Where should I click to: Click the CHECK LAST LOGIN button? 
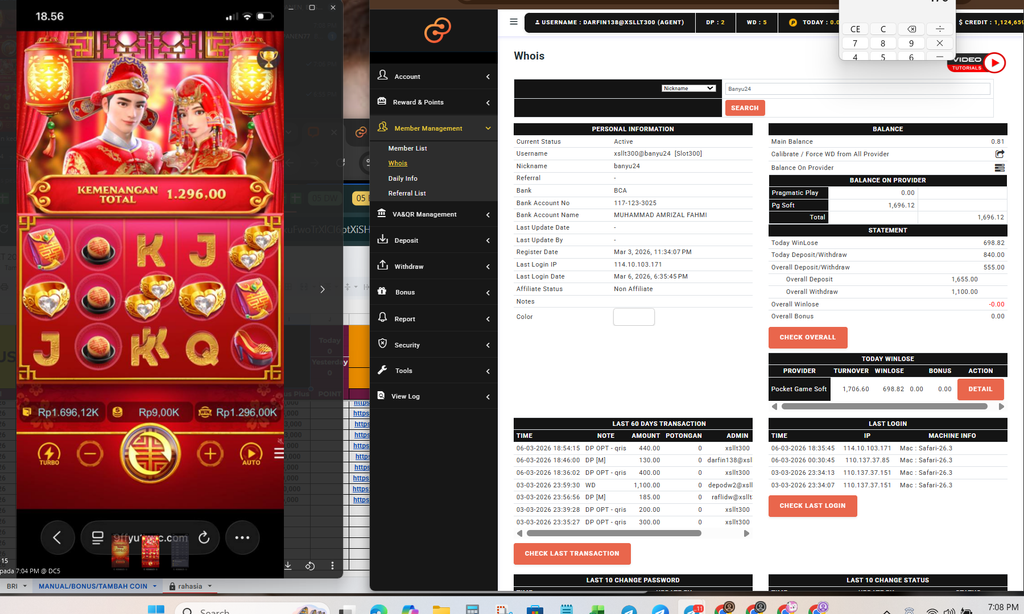click(x=812, y=506)
